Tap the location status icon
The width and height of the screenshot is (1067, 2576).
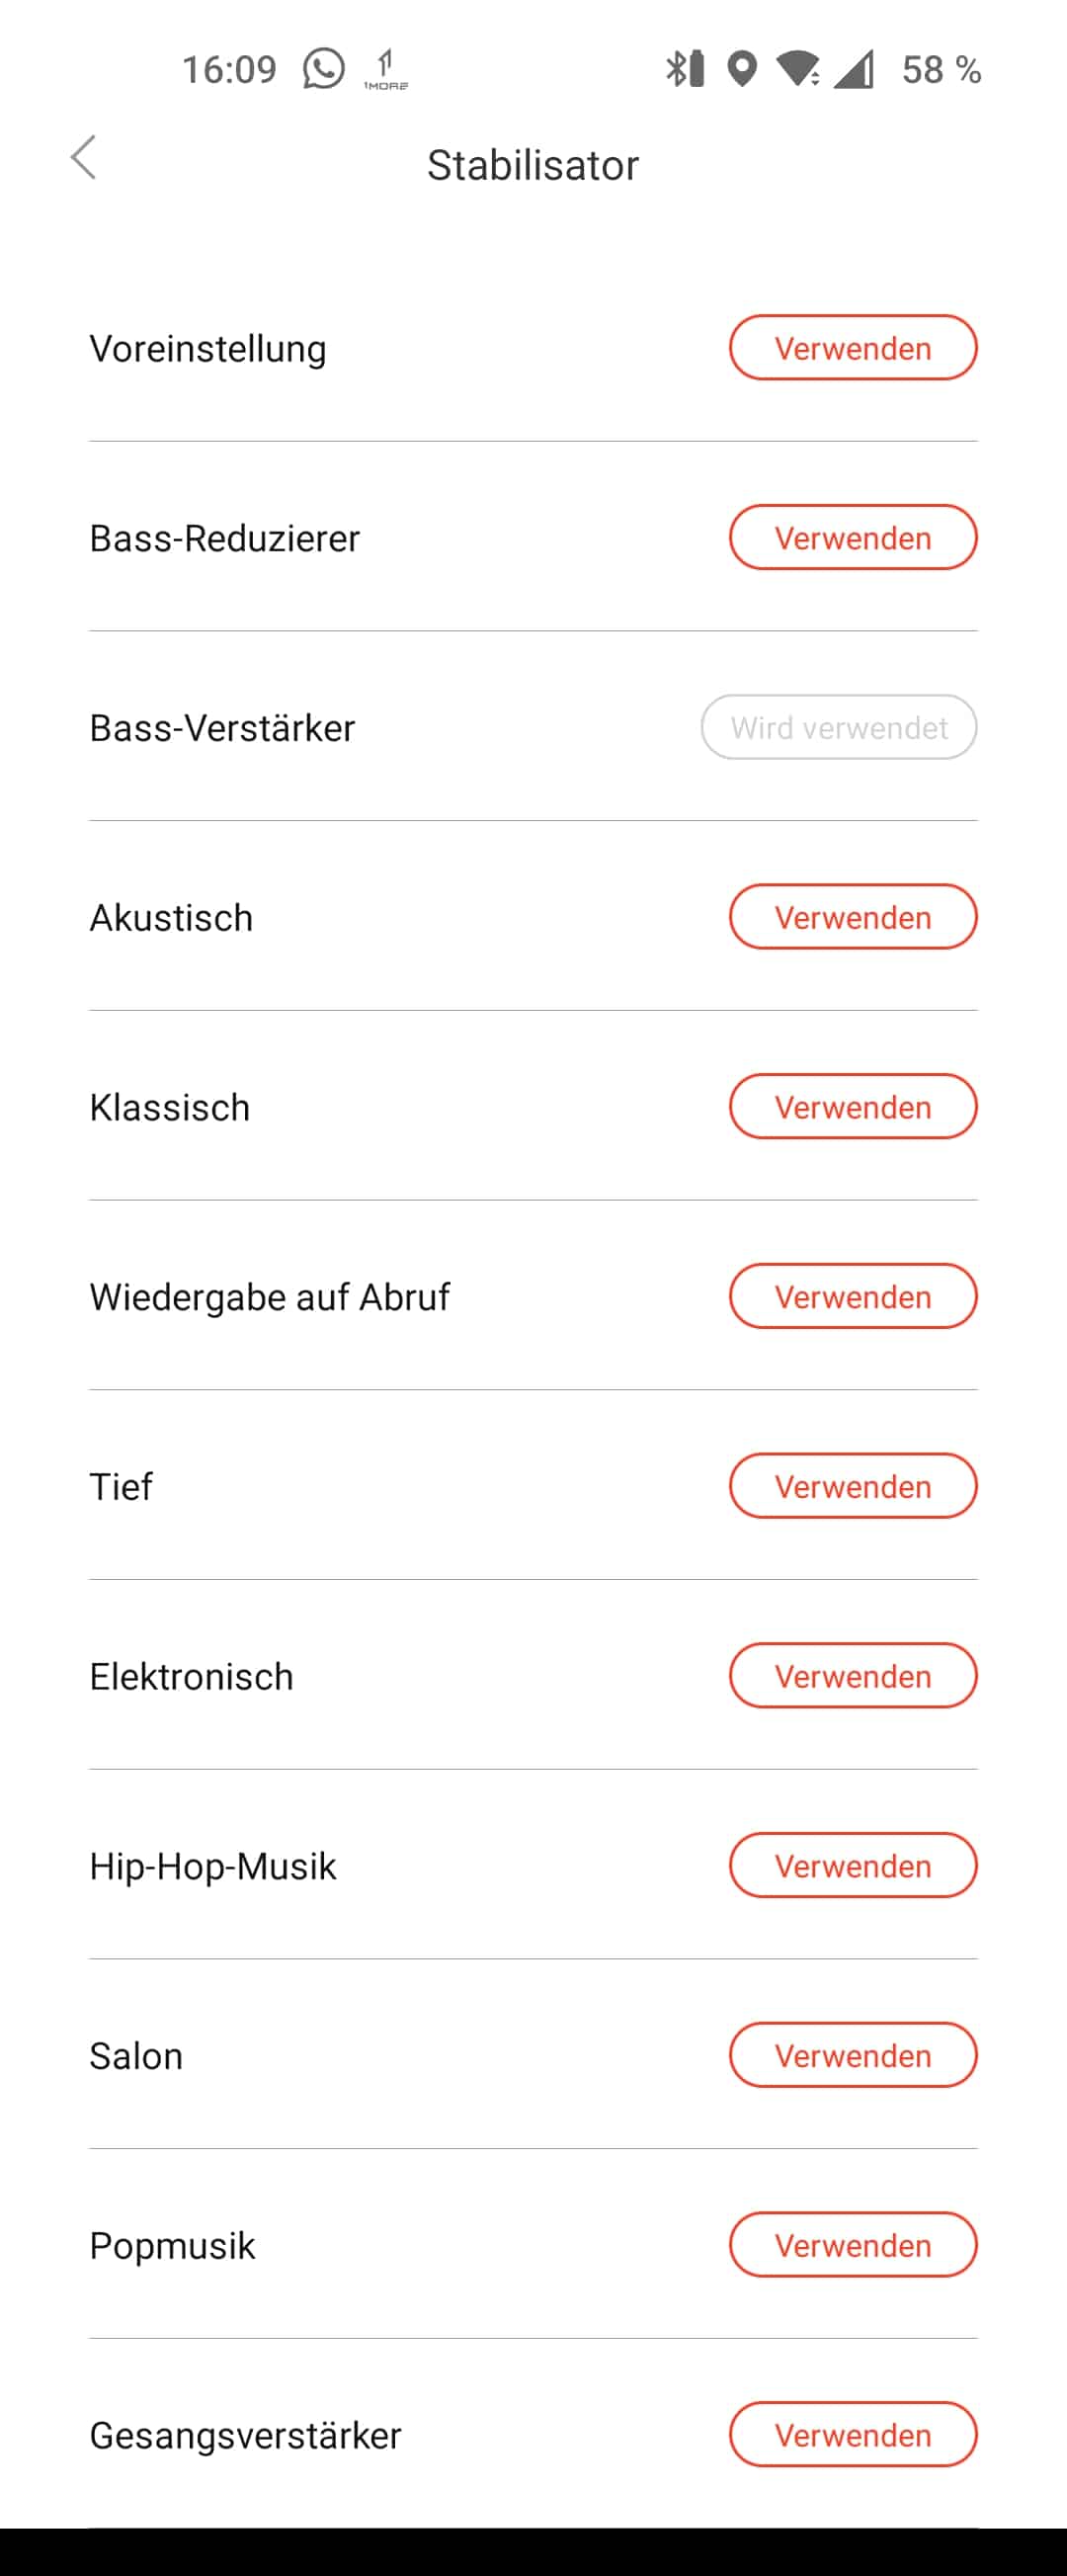741,69
